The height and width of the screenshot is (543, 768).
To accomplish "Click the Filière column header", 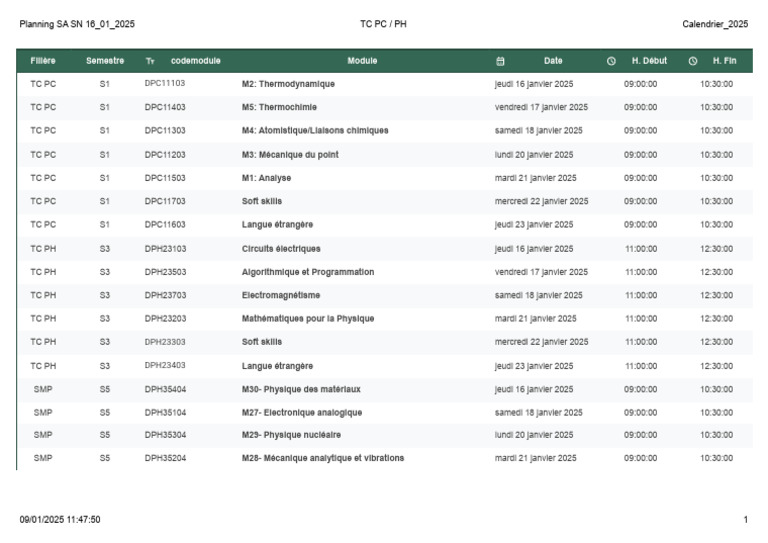I will click(x=43, y=61).
